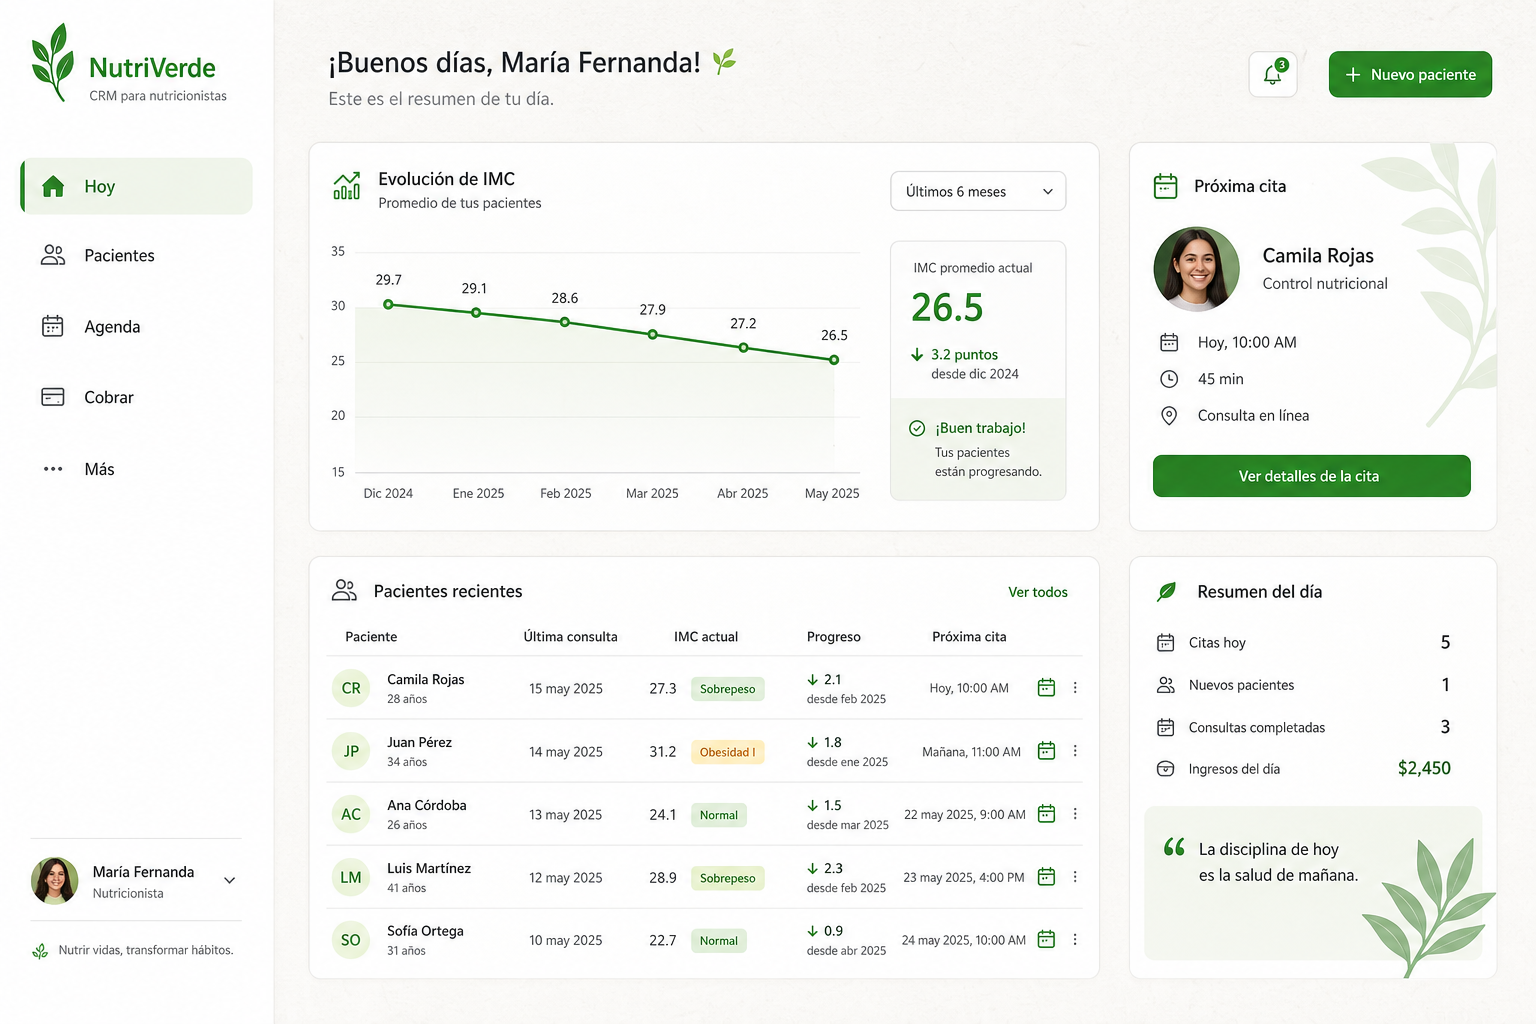
Task: Click María Fernanda profile photo
Action: [55, 880]
